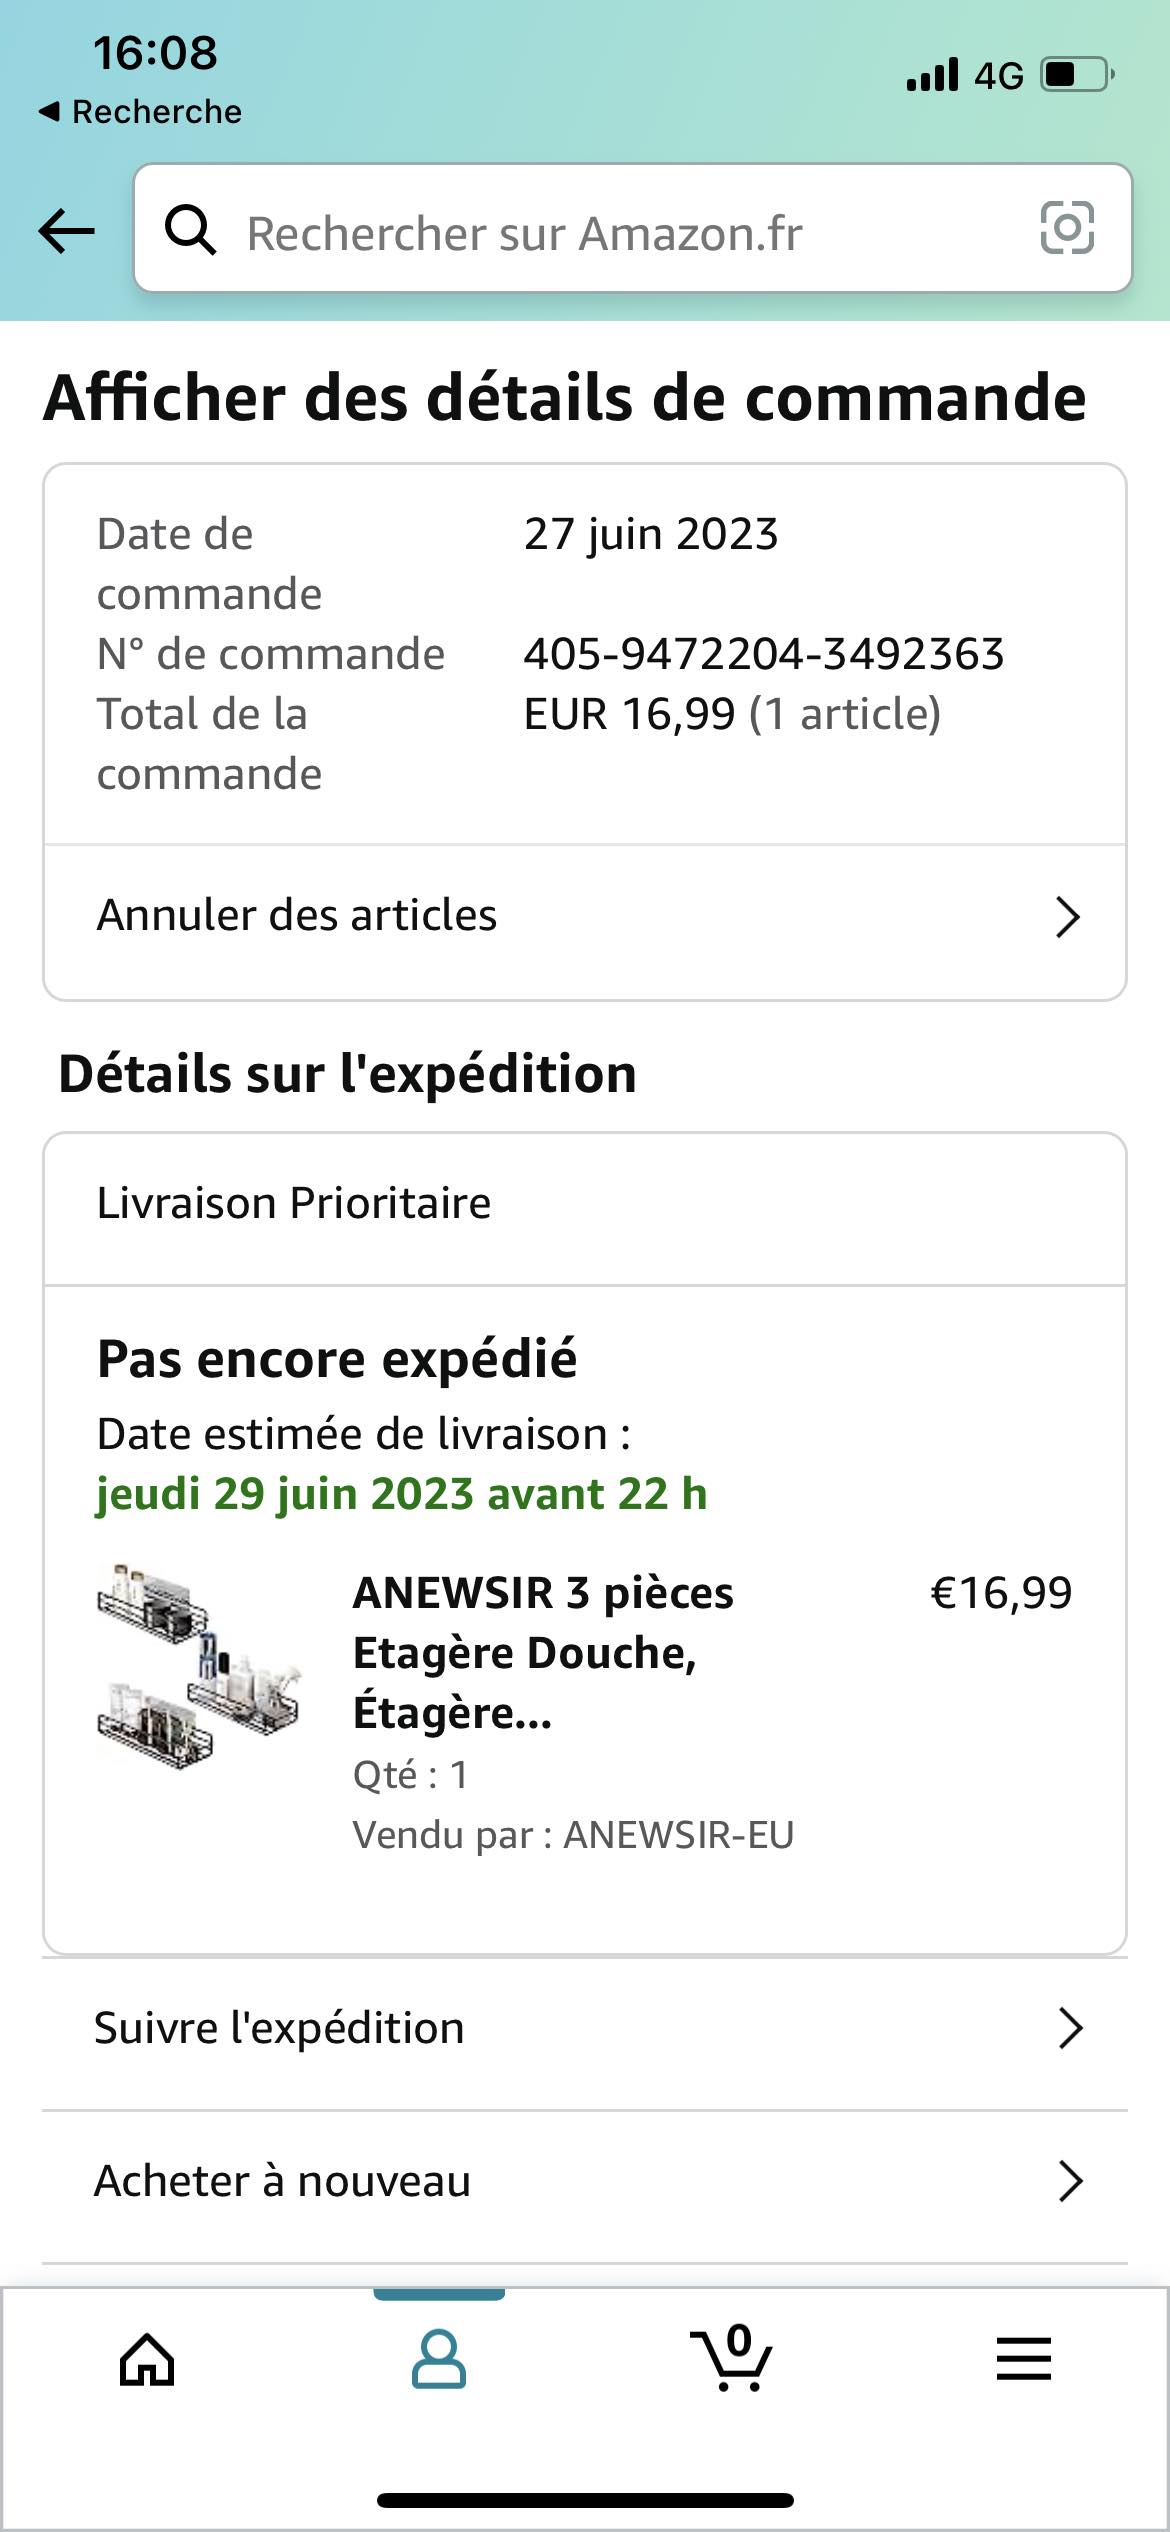Return to Recherche app via status bar
Viewport: 1170px width, 2532px height.
[141, 112]
